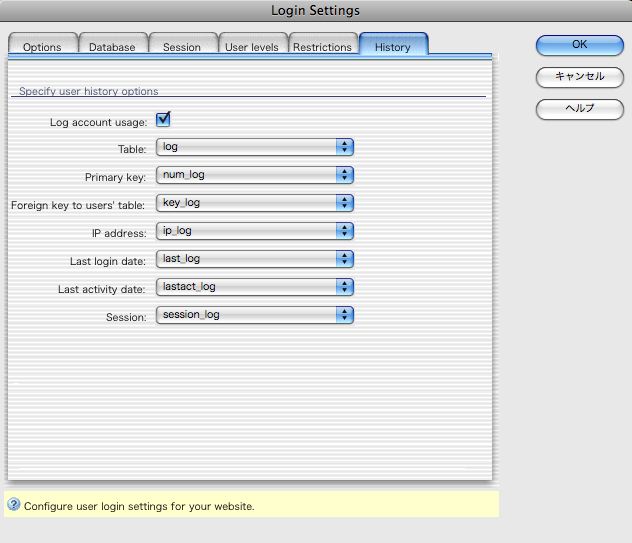Confirm settings with the OK button
Screen dimensions: 632x543
pos(580,45)
